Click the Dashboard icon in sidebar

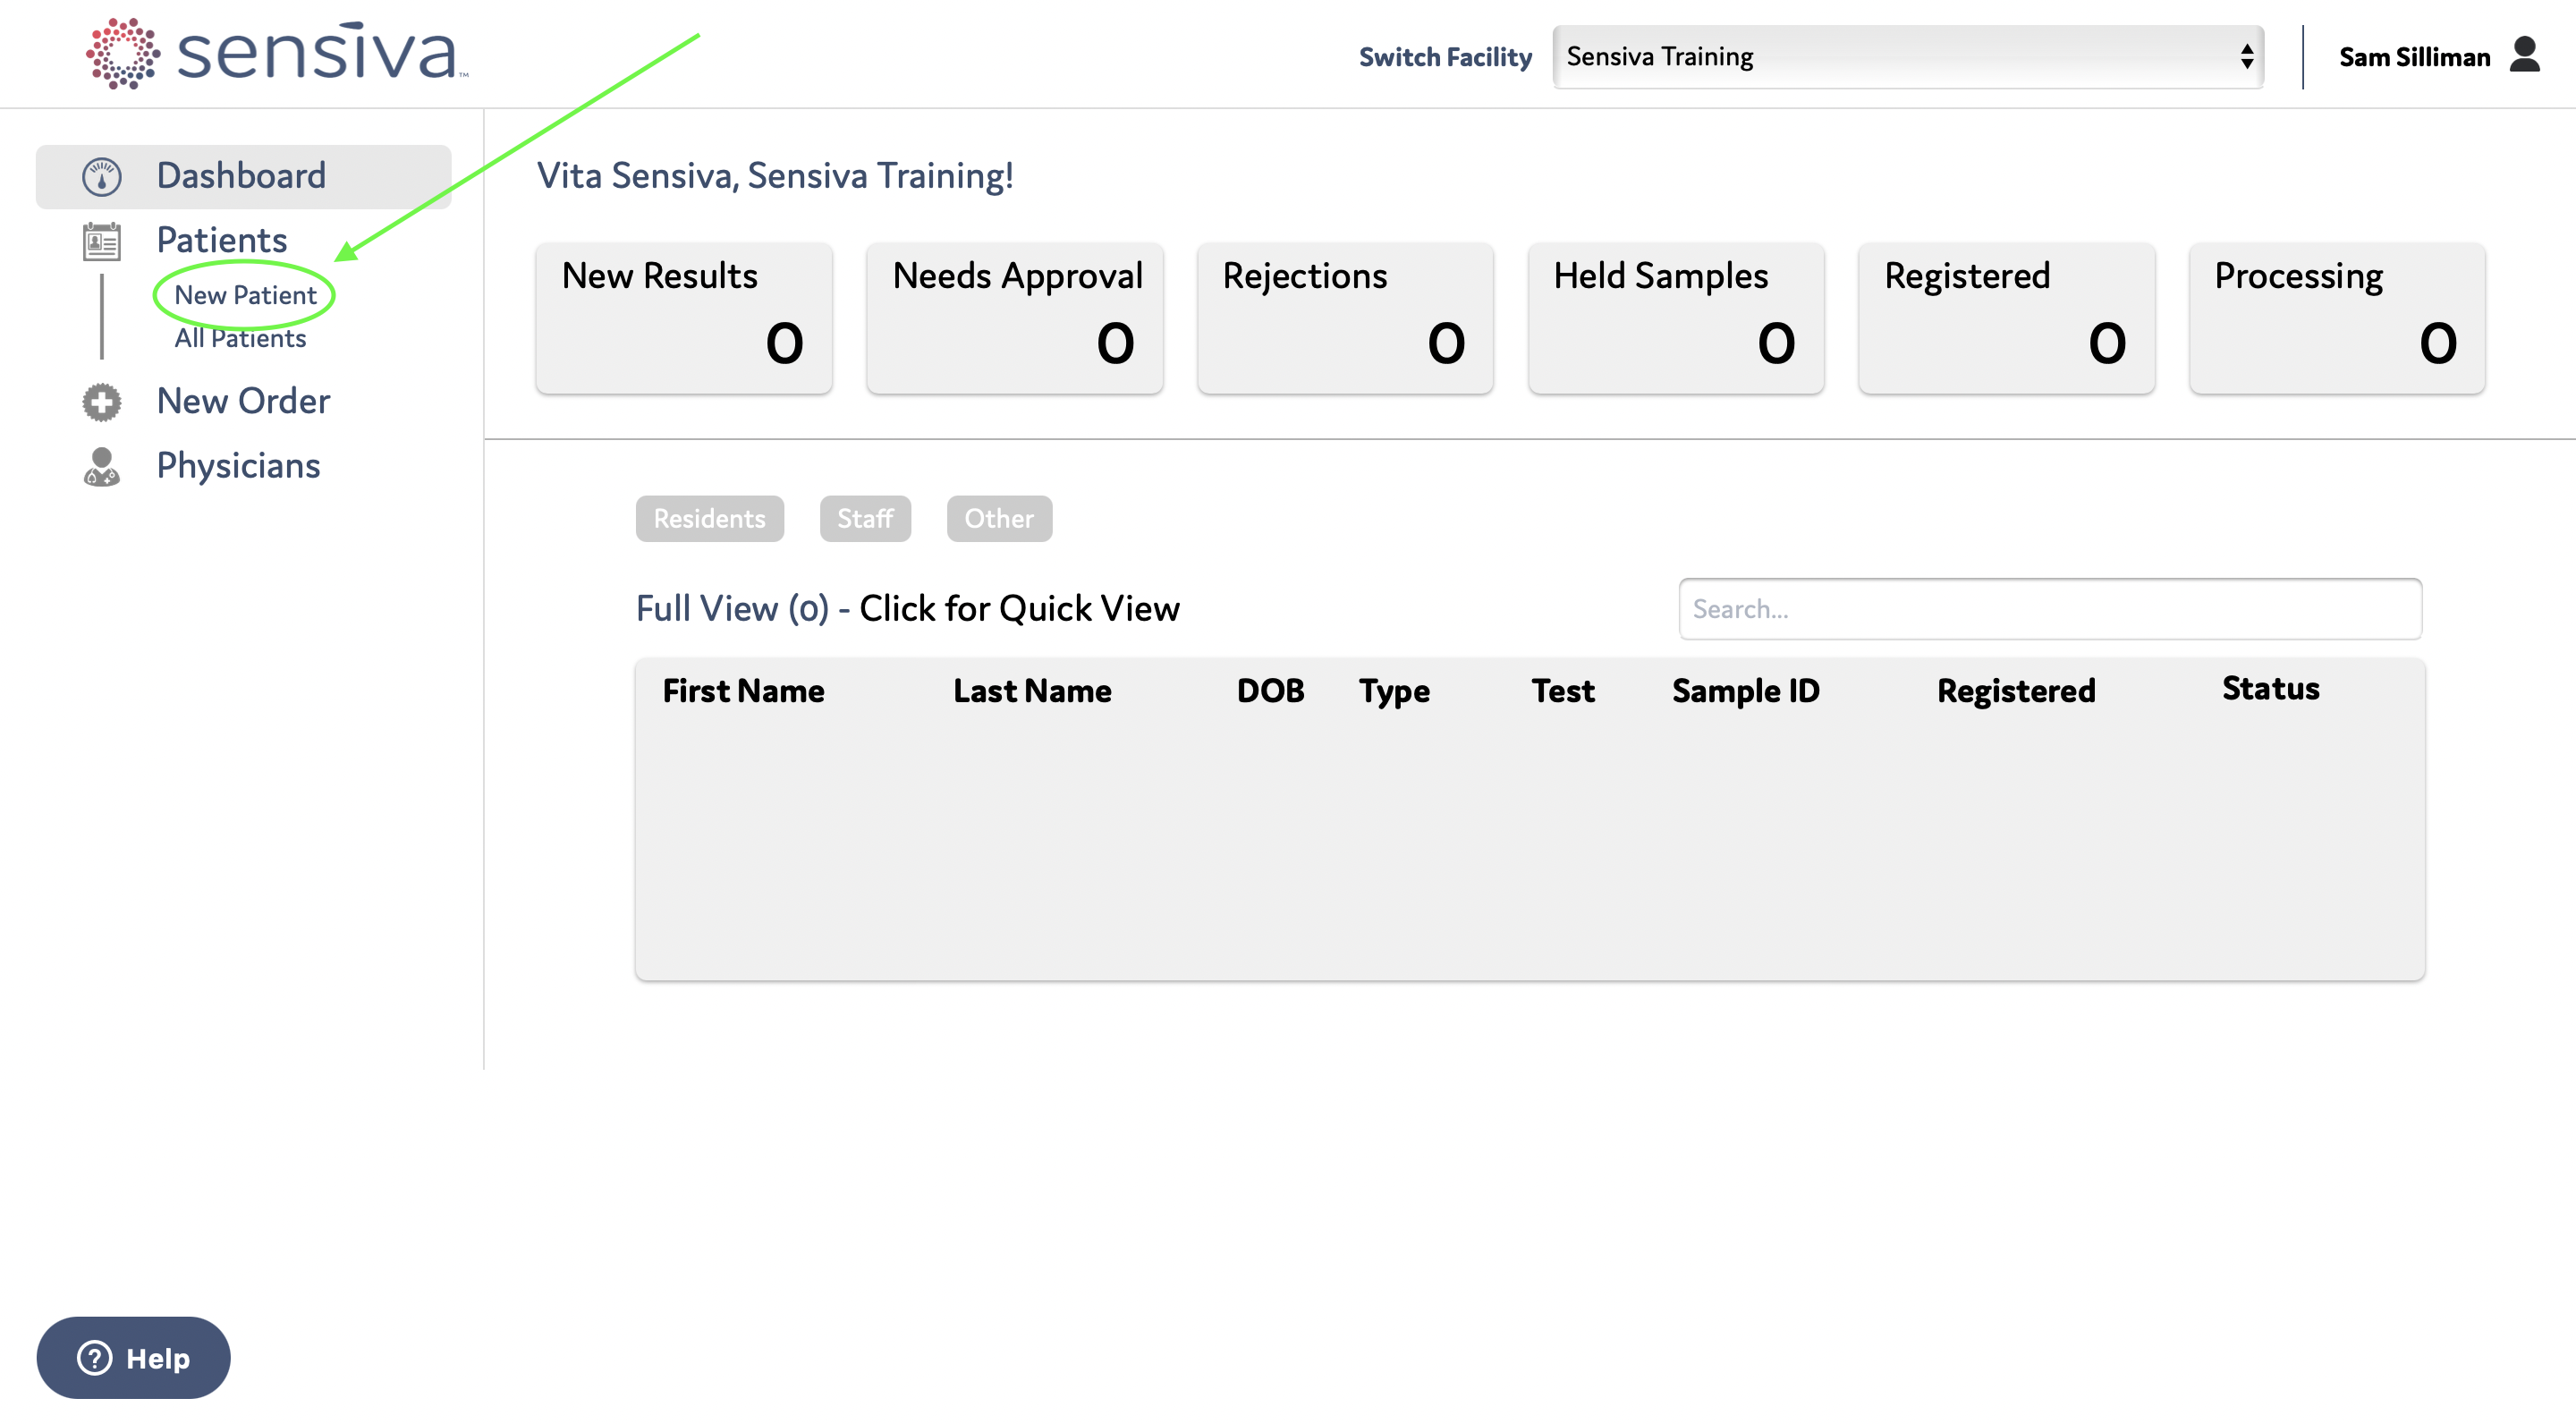(102, 175)
